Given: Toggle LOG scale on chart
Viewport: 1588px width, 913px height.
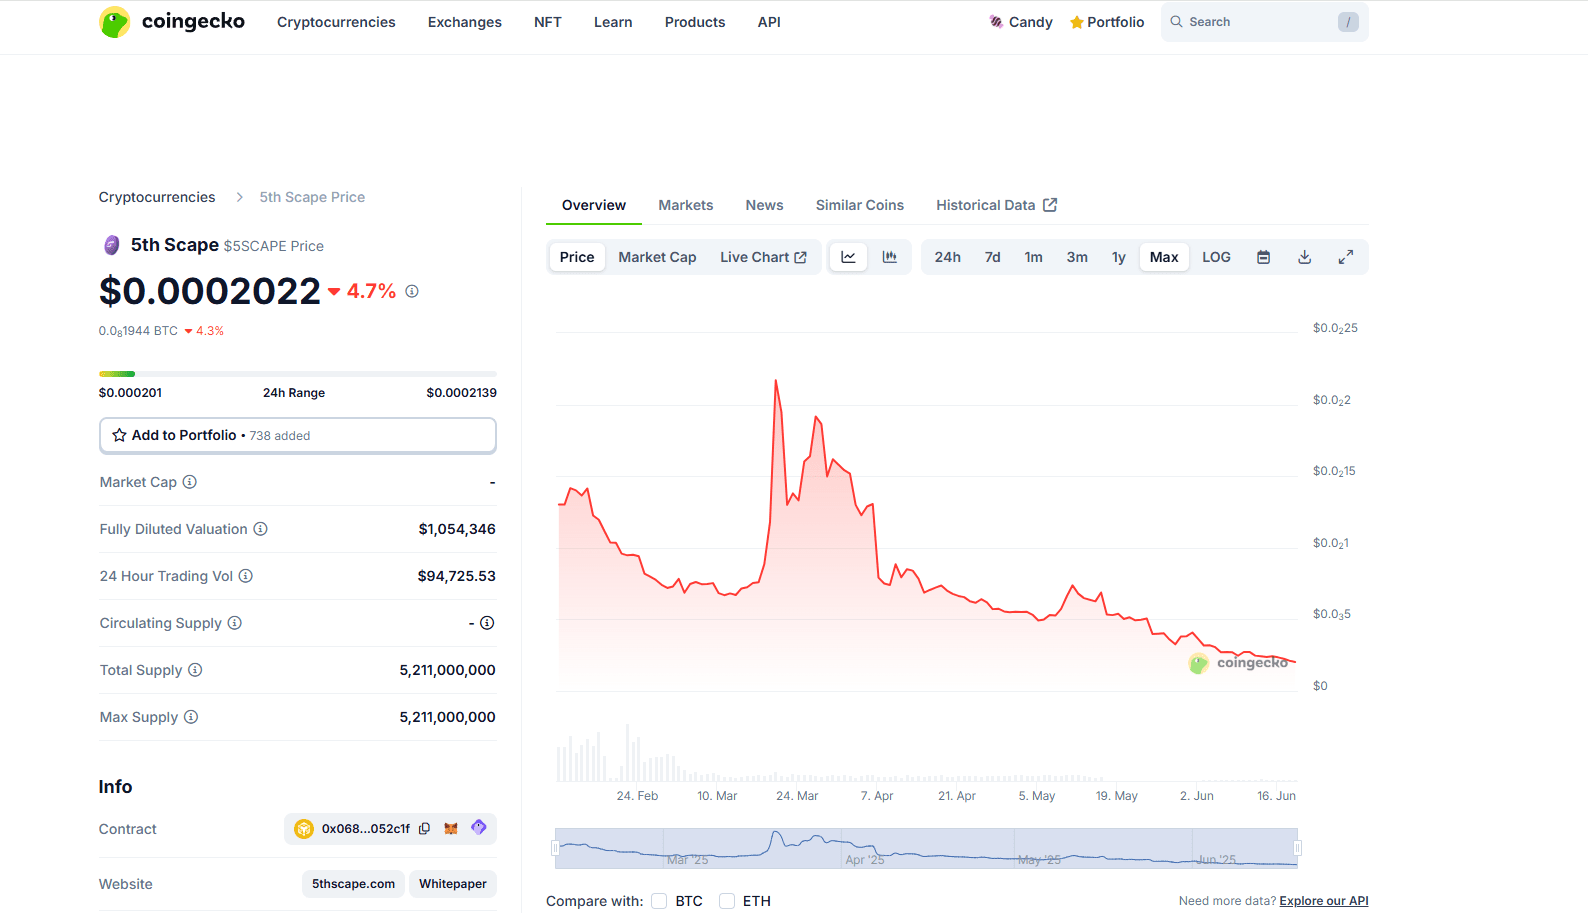Looking at the screenshot, I should pyautogui.click(x=1217, y=257).
